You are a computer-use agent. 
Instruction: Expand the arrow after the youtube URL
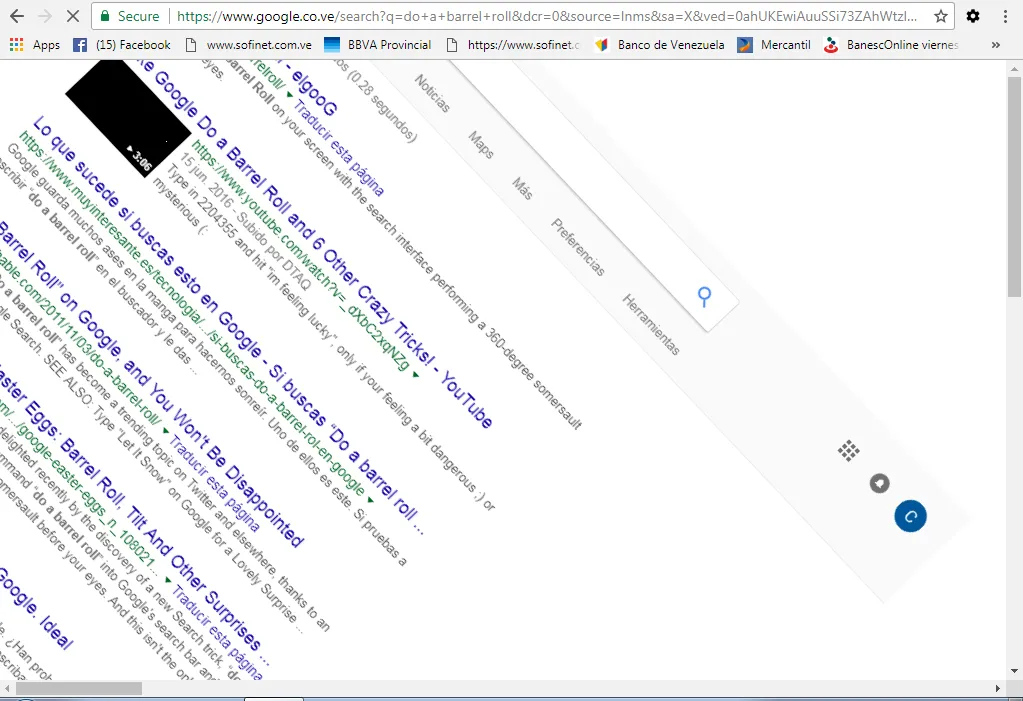(x=416, y=375)
